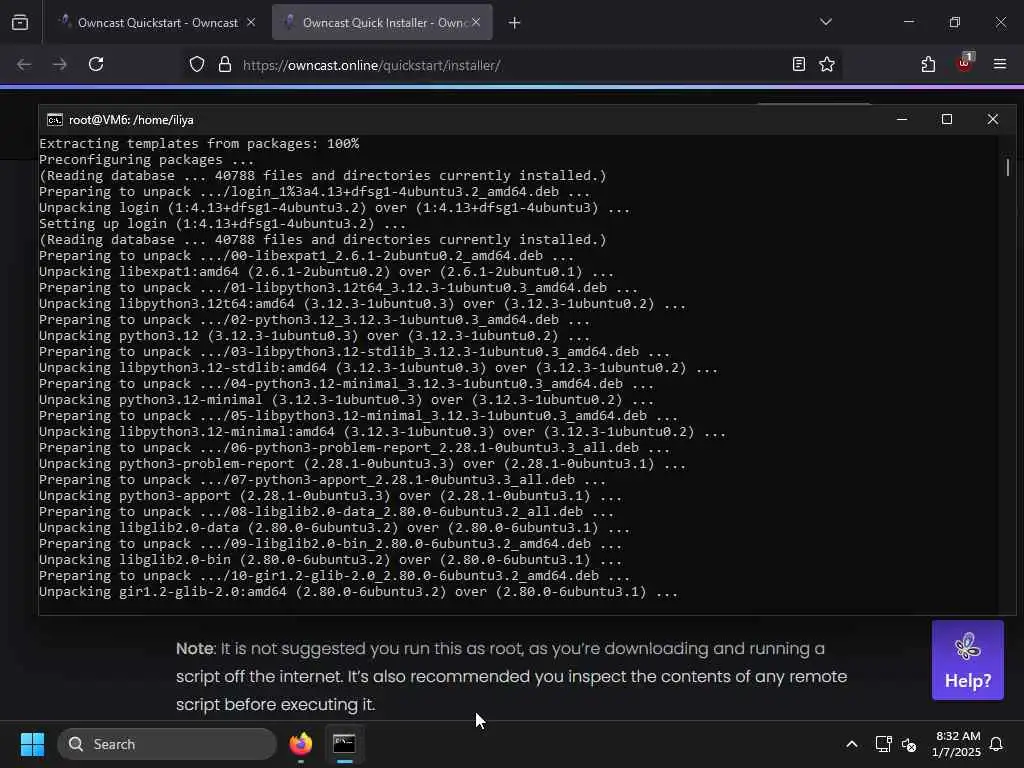Go back to the previous page
The height and width of the screenshot is (768, 1024).
(24, 65)
